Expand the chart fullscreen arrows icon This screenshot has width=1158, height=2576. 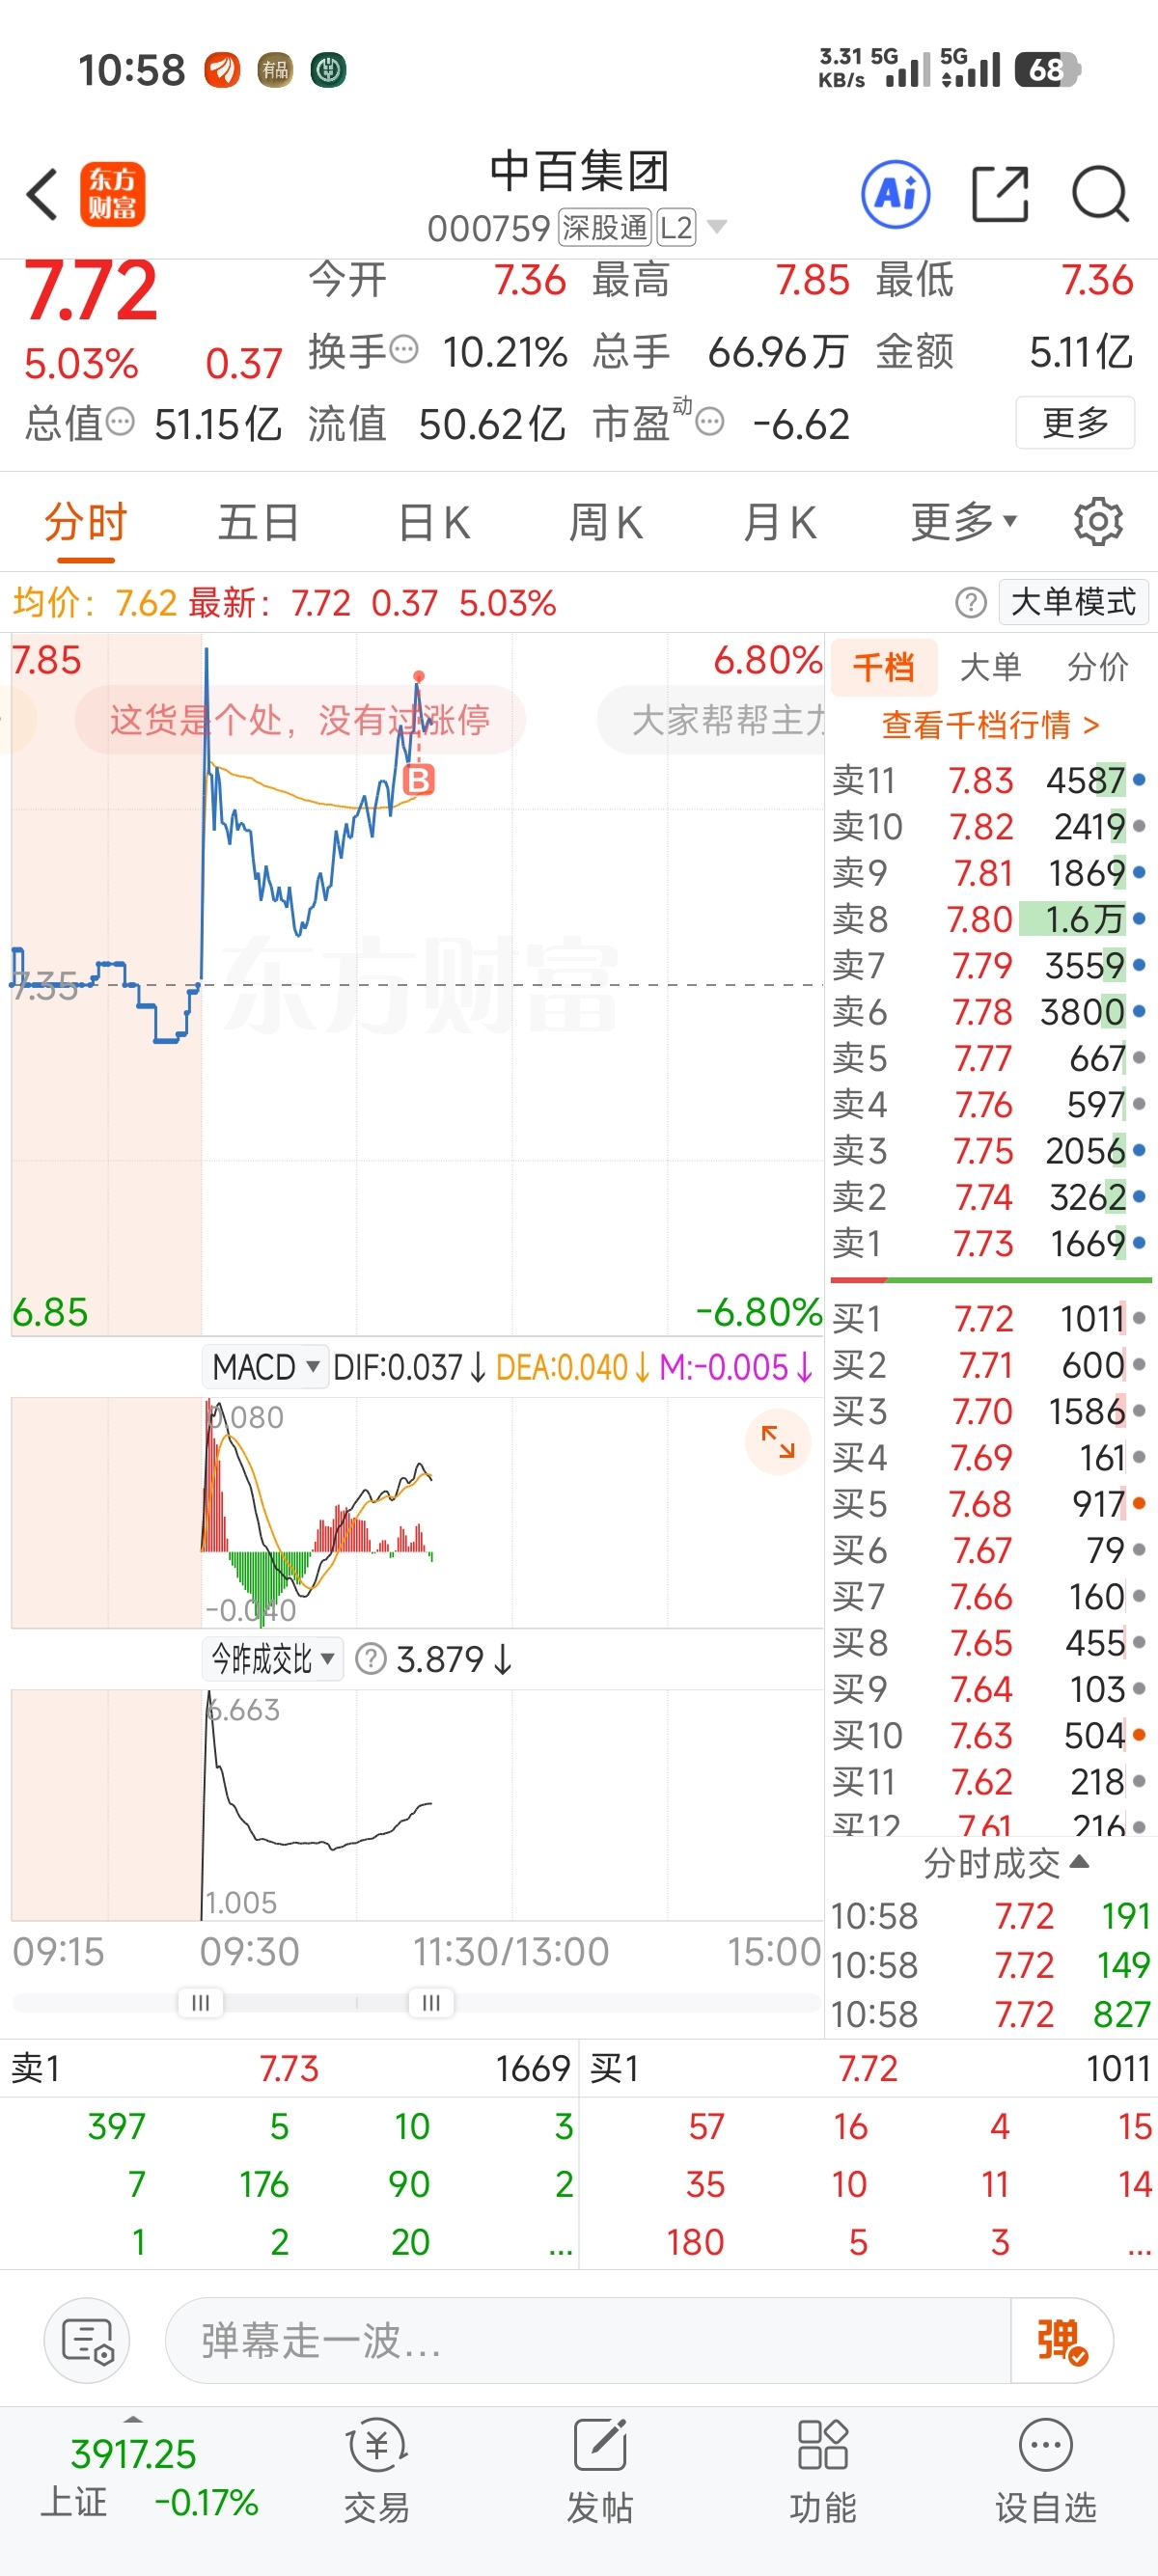tap(777, 1441)
